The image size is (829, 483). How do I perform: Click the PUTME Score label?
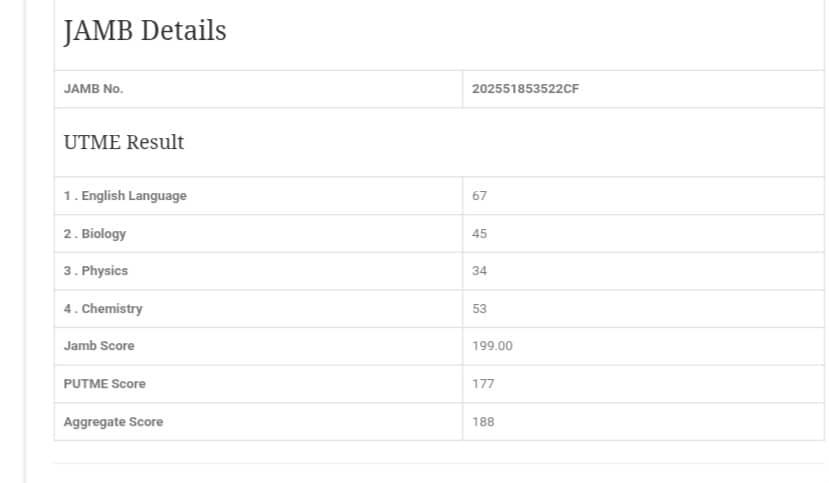104,384
